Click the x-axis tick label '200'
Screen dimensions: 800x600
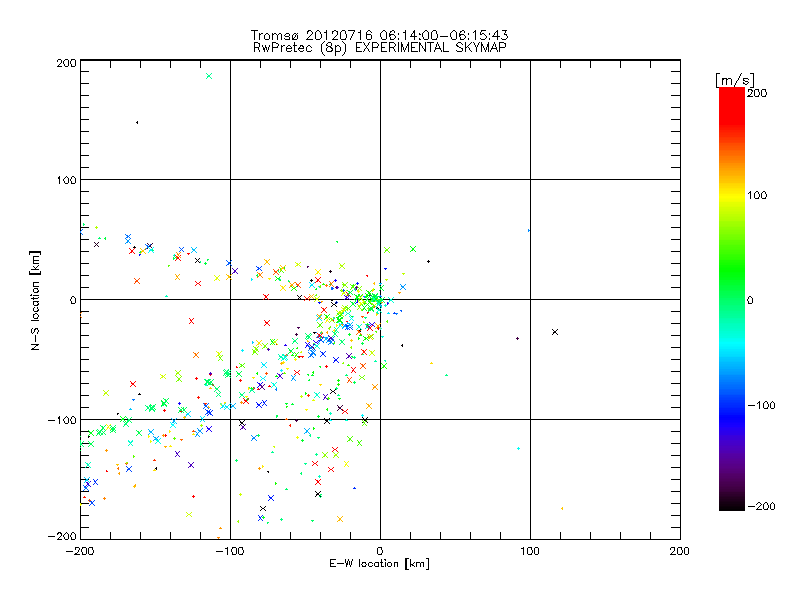point(680,552)
